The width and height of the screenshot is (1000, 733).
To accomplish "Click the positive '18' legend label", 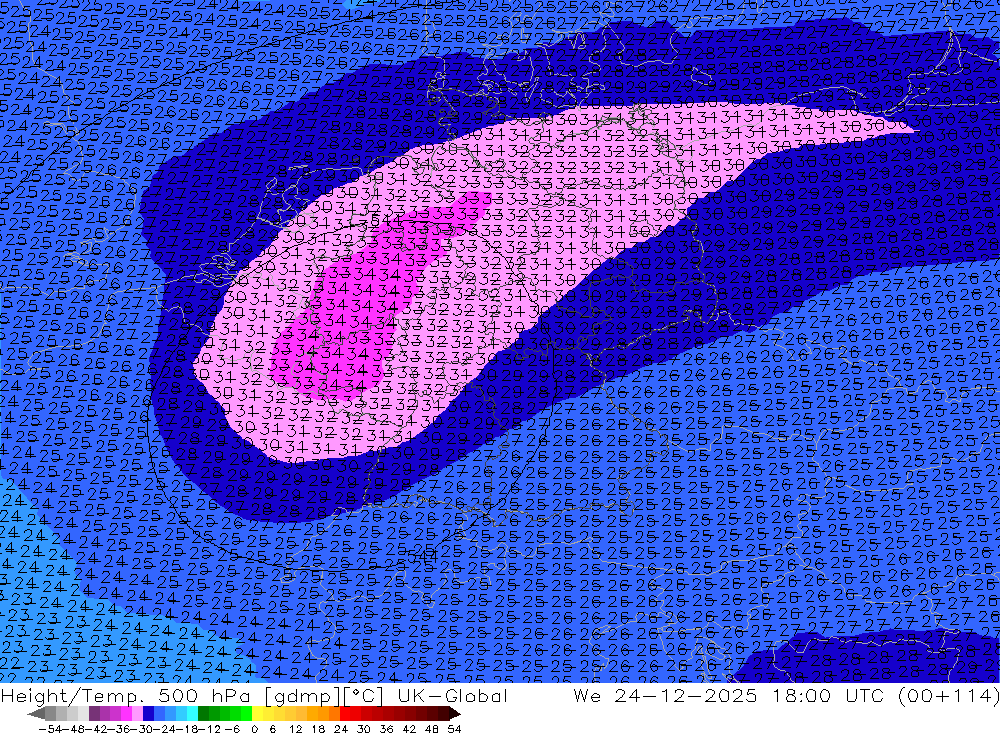I will pos(319,729).
